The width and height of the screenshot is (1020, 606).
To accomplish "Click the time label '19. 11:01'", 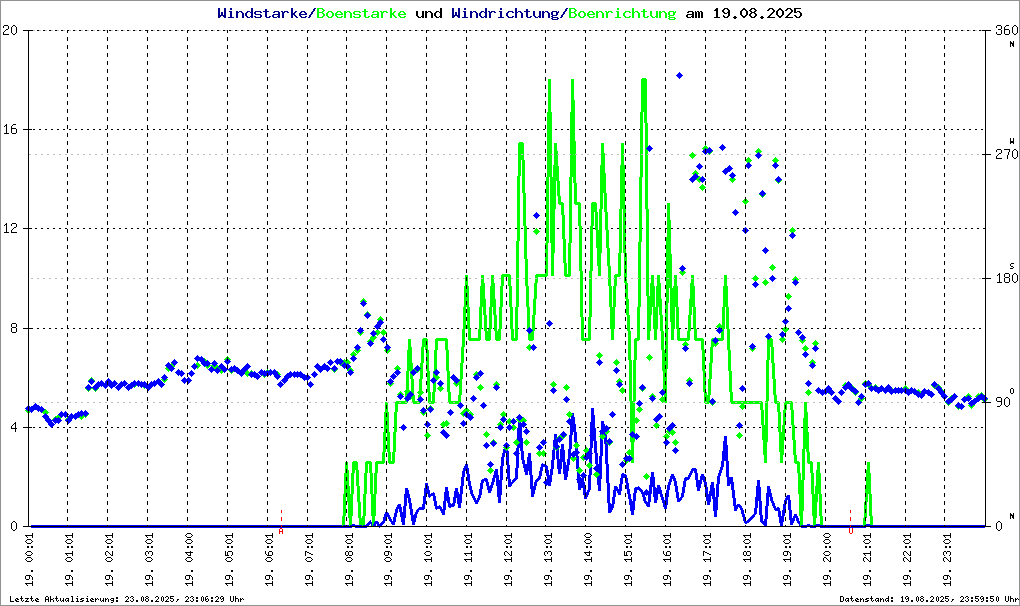I will (x=468, y=560).
